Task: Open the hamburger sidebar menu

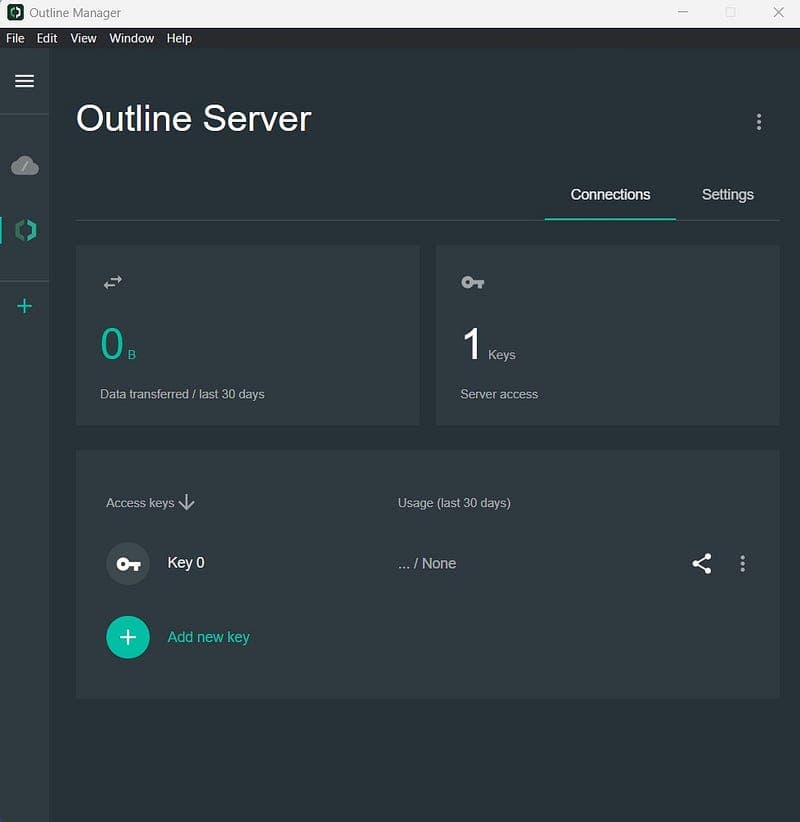Action: tap(24, 81)
